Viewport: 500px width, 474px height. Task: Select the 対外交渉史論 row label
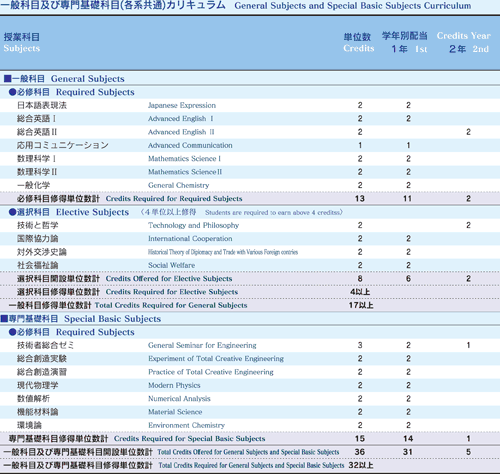point(42,252)
